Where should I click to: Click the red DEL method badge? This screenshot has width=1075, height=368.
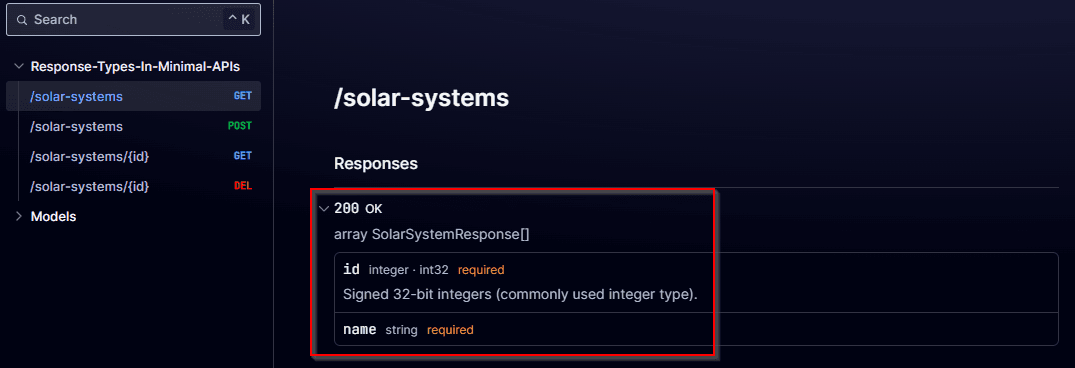pyautogui.click(x=243, y=186)
